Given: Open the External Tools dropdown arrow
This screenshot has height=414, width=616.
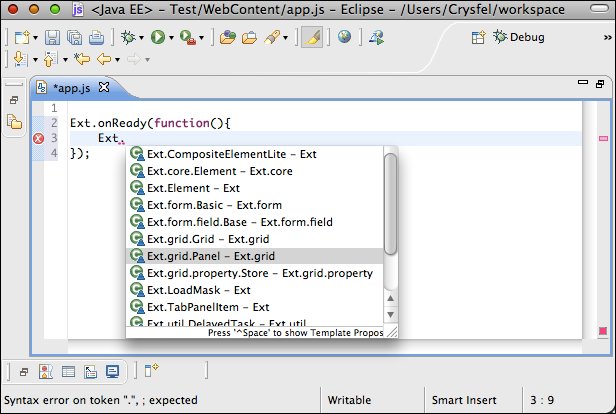Looking at the screenshot, I should (x=202, y=38).
